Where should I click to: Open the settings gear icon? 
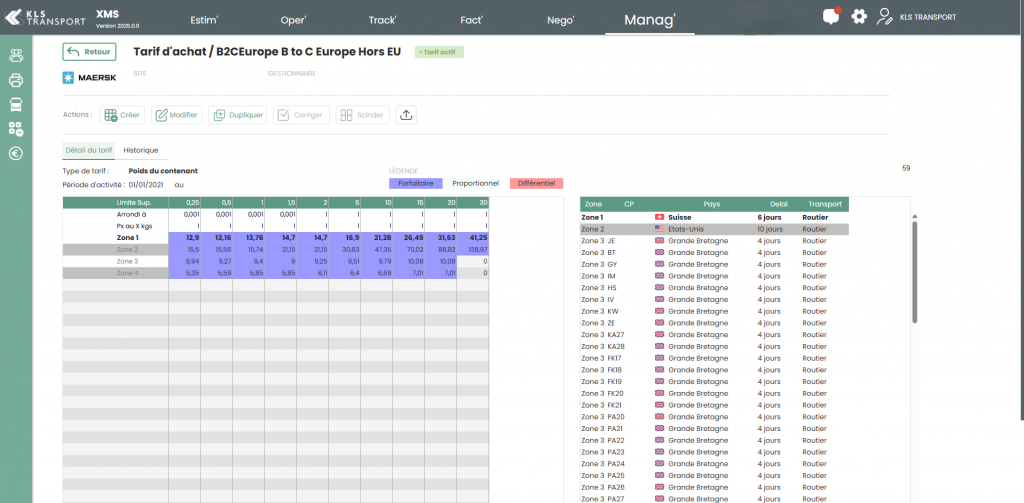click(x=859, y=17)
